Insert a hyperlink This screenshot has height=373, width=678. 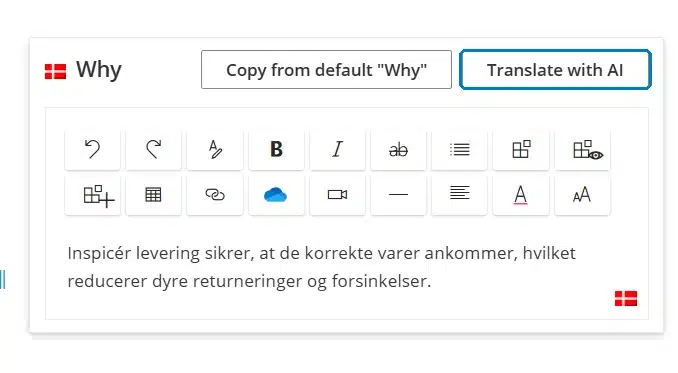[x=215, y=195]
